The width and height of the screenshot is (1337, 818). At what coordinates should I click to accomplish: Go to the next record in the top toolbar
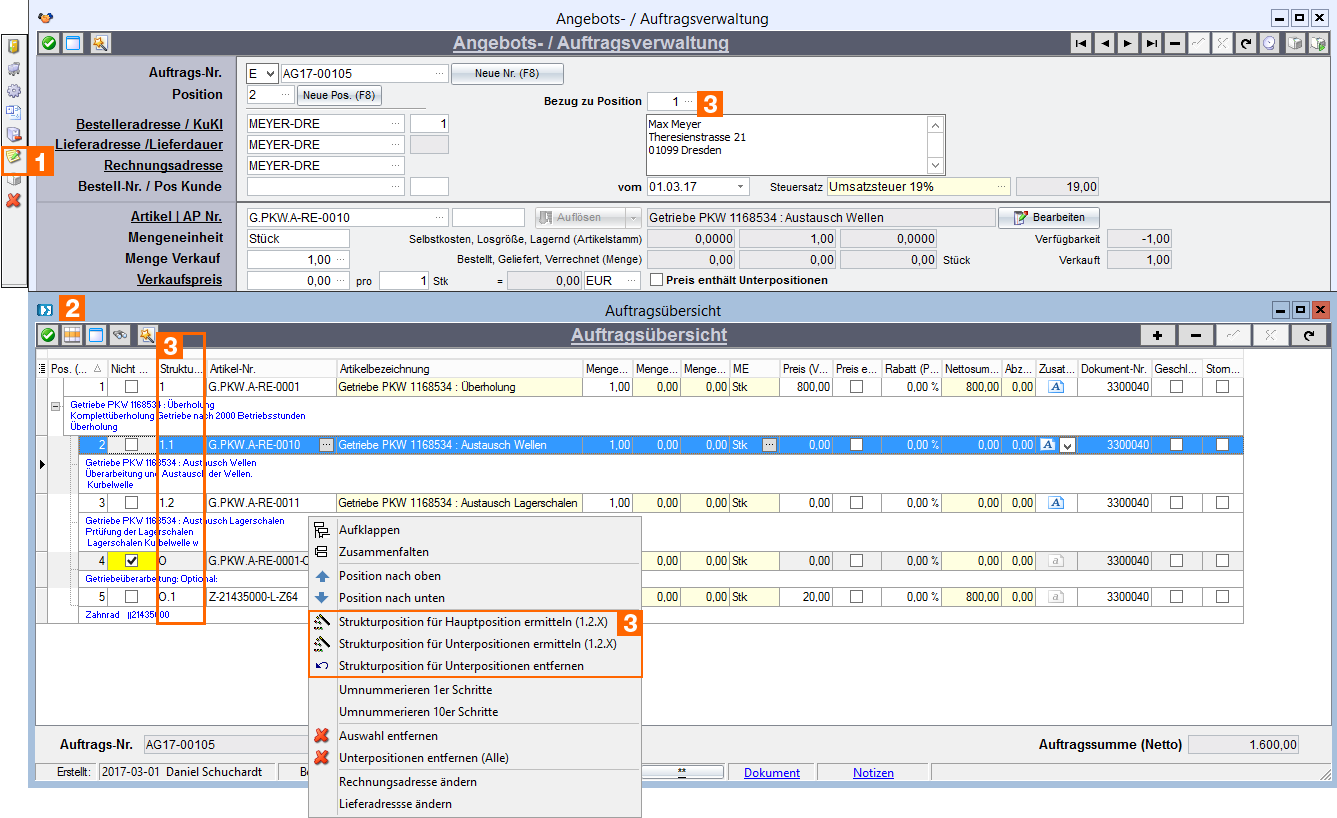click(1127, 43)
